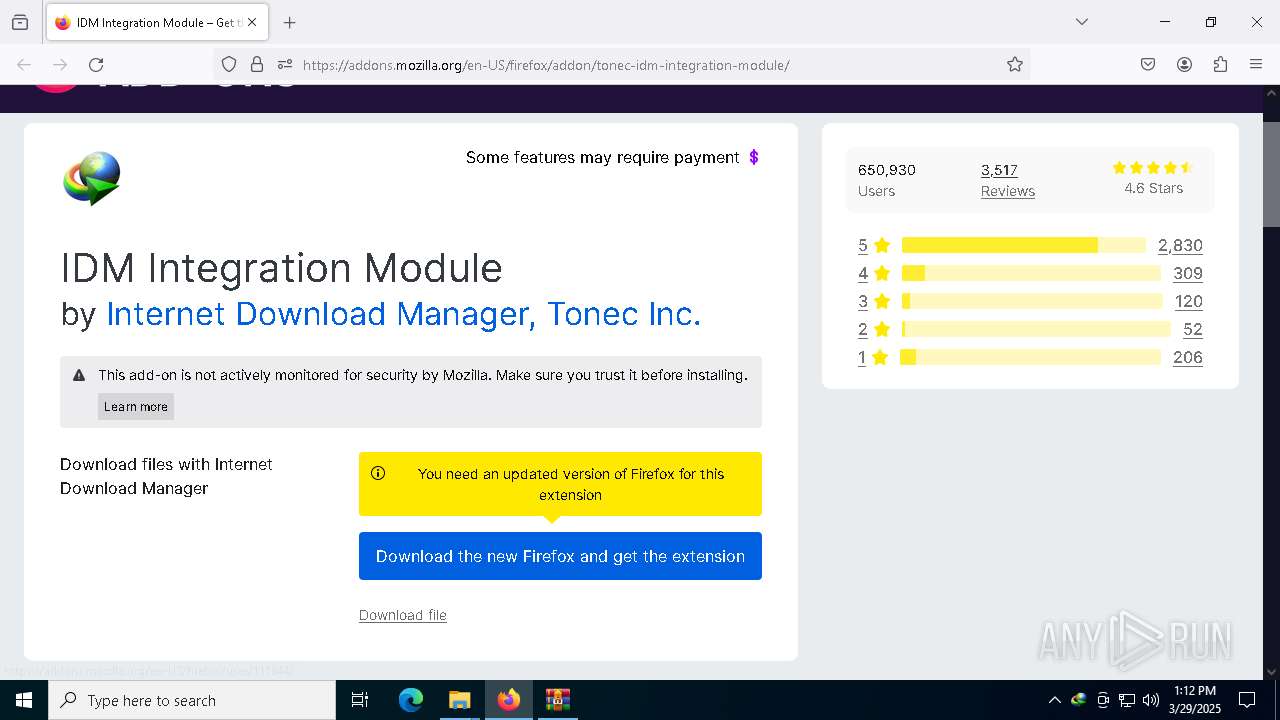Click Download the new Firefox button
The height and width of the screenshot is (720, 1280).
tap(560, 556)
